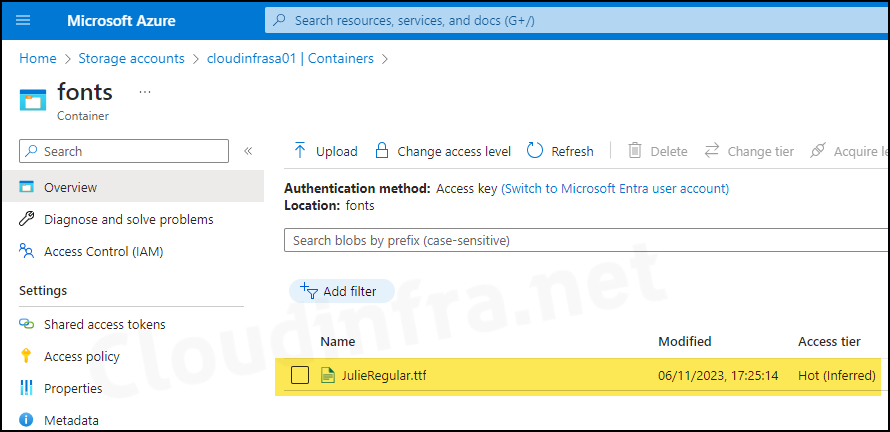Click the JulieRegular.ttf file icon
890x432 pixels.
(x=328, y=375)
